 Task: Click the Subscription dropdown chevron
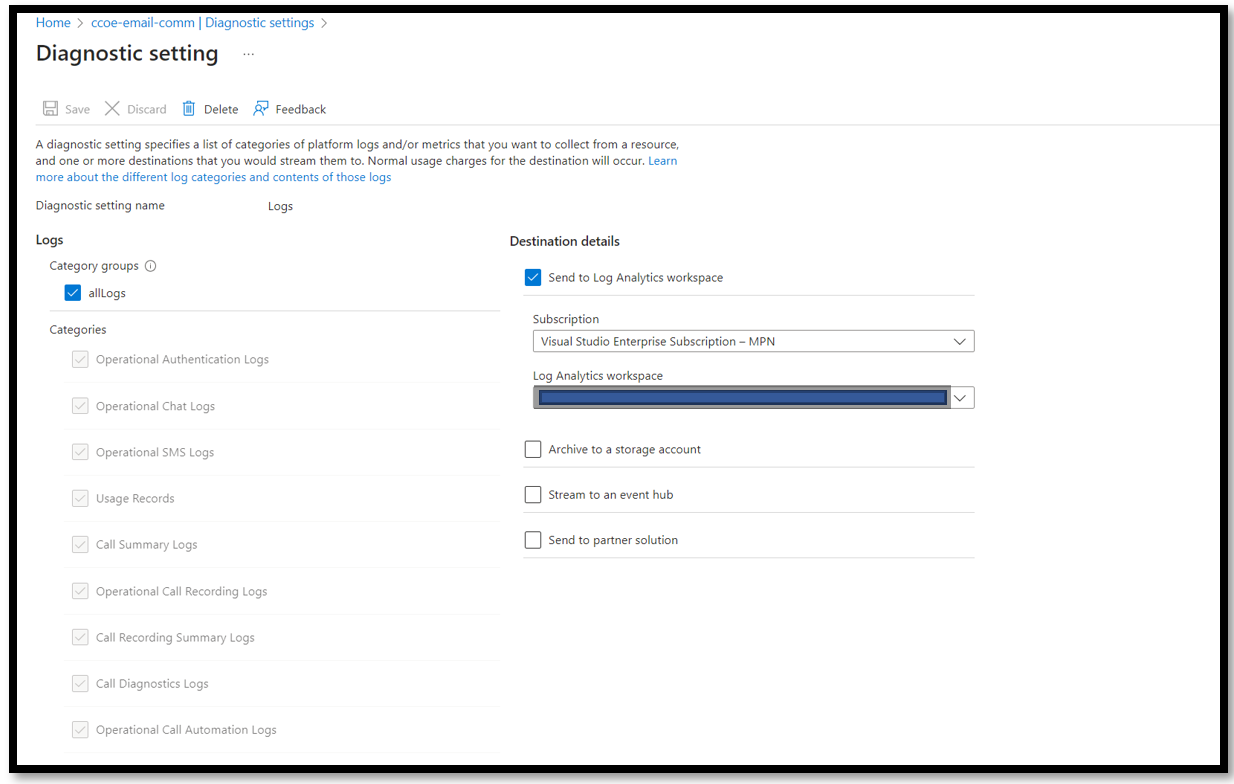[x=961, y=341]
